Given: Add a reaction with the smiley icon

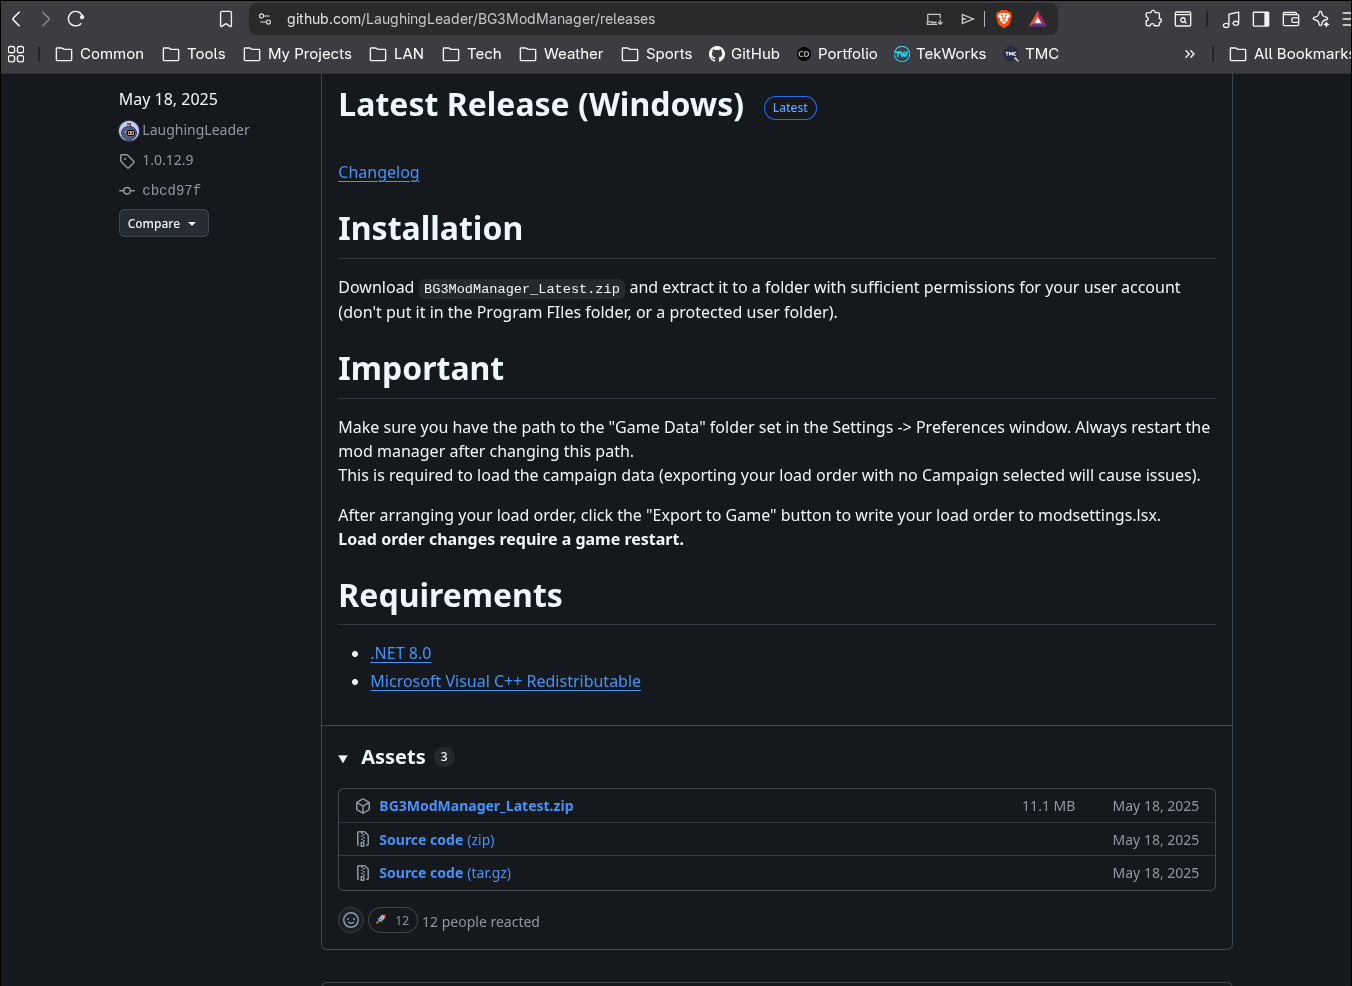Looking at the screenshot, I should coord(351,920).
